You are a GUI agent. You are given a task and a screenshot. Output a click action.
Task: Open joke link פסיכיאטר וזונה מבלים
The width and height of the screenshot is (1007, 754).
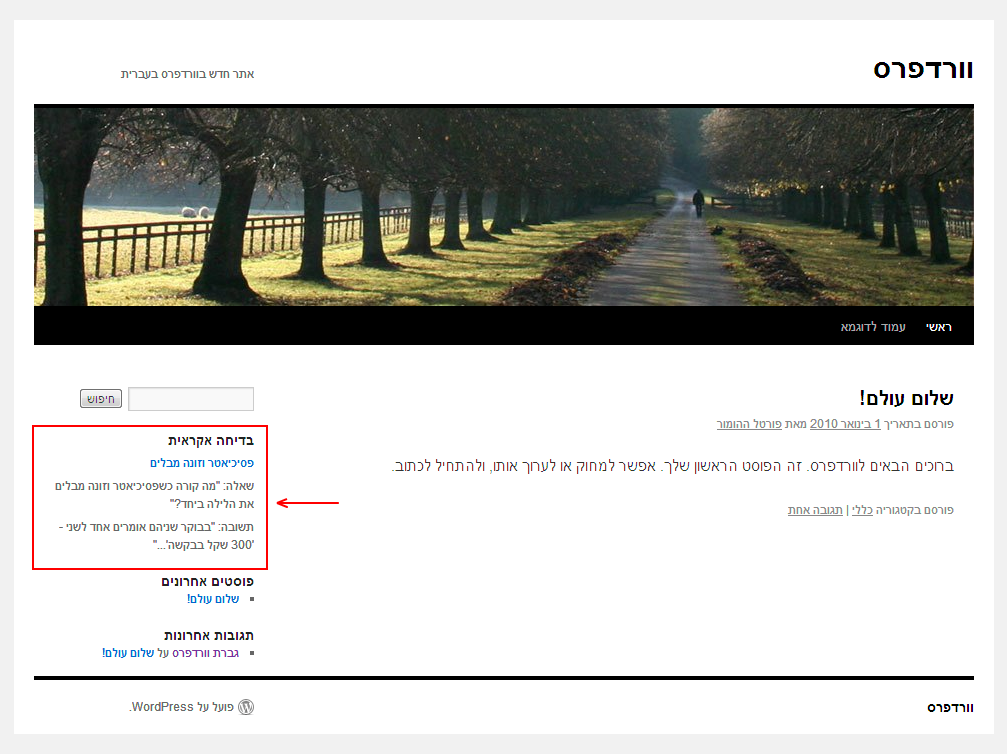tap(202, 463)
